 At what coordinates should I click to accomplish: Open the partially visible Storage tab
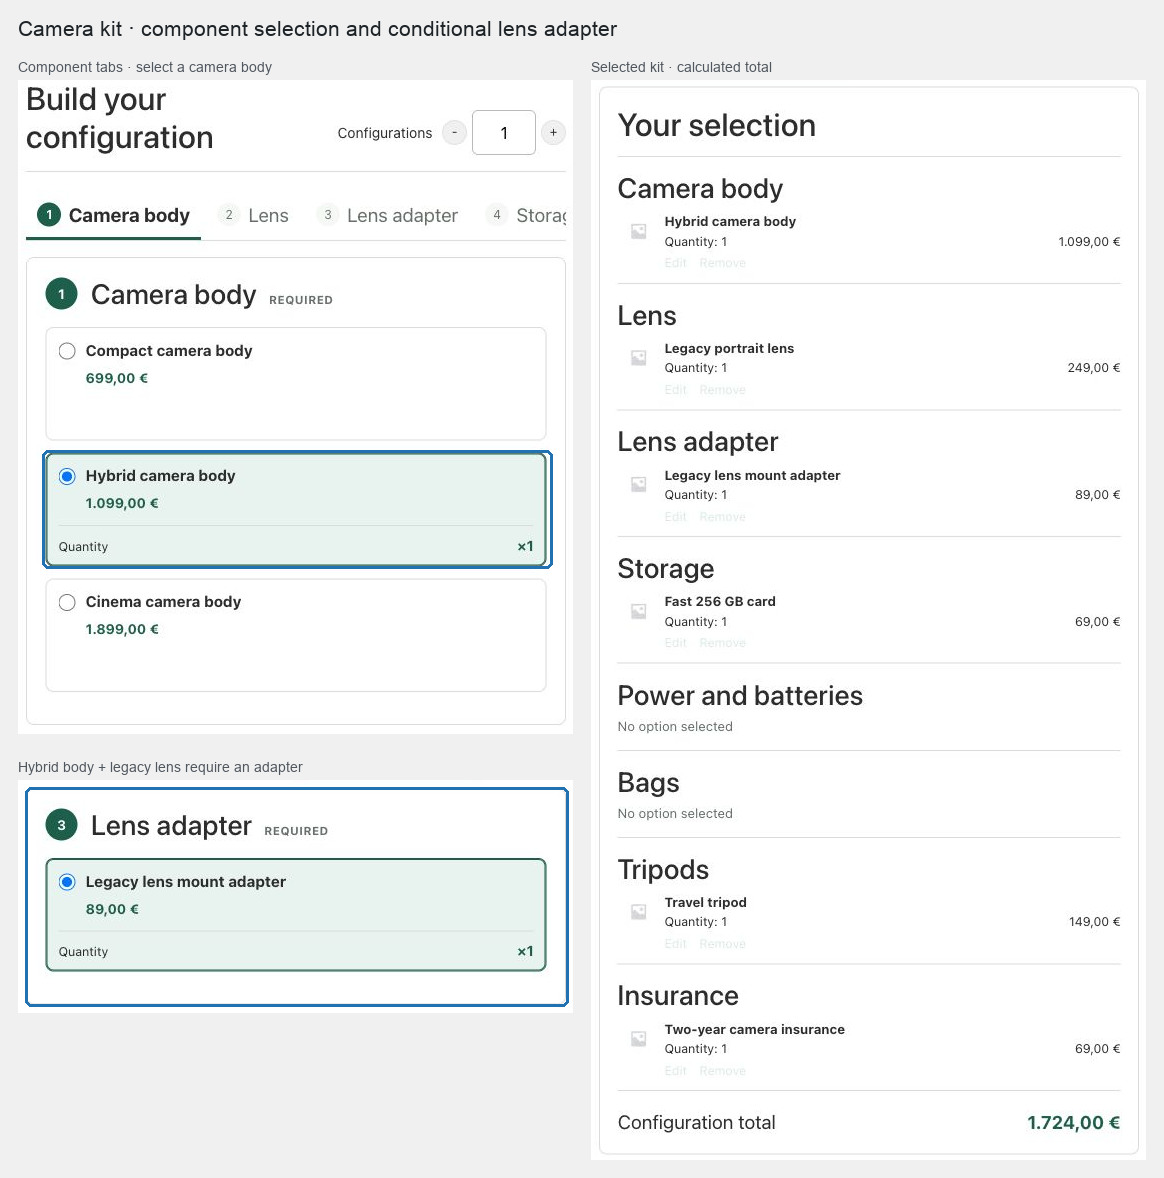[x=525, y=216]
